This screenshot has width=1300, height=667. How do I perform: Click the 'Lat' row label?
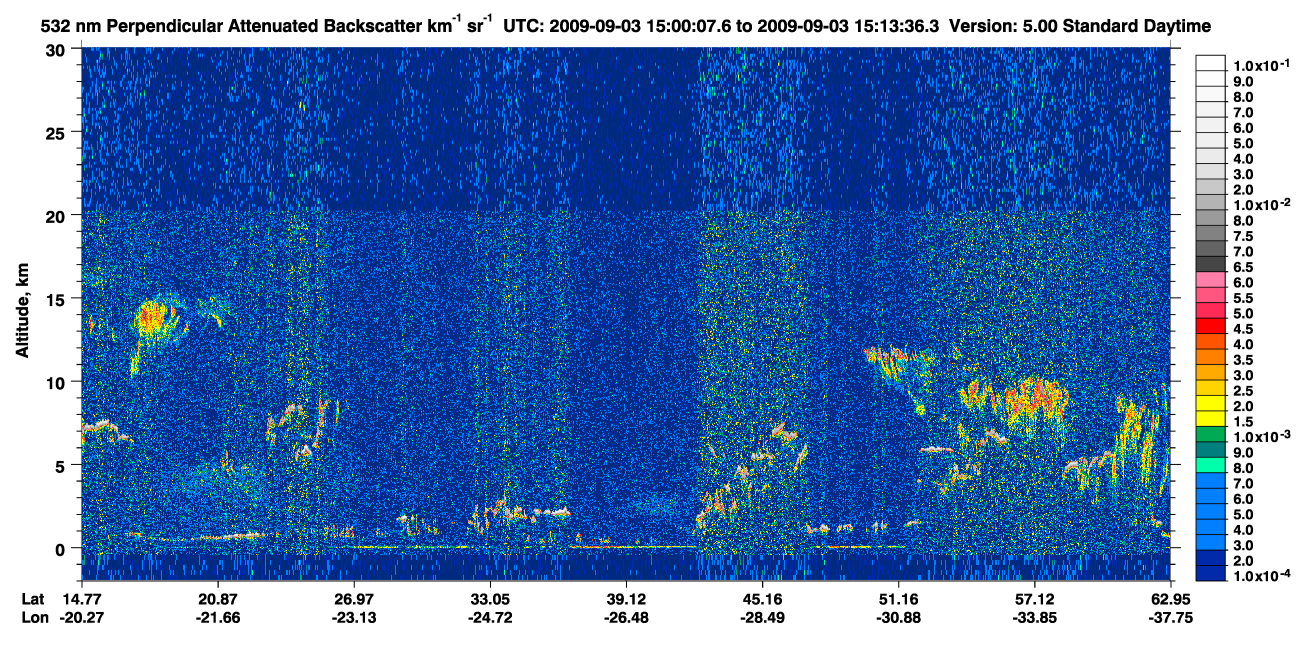coord(33,598)
